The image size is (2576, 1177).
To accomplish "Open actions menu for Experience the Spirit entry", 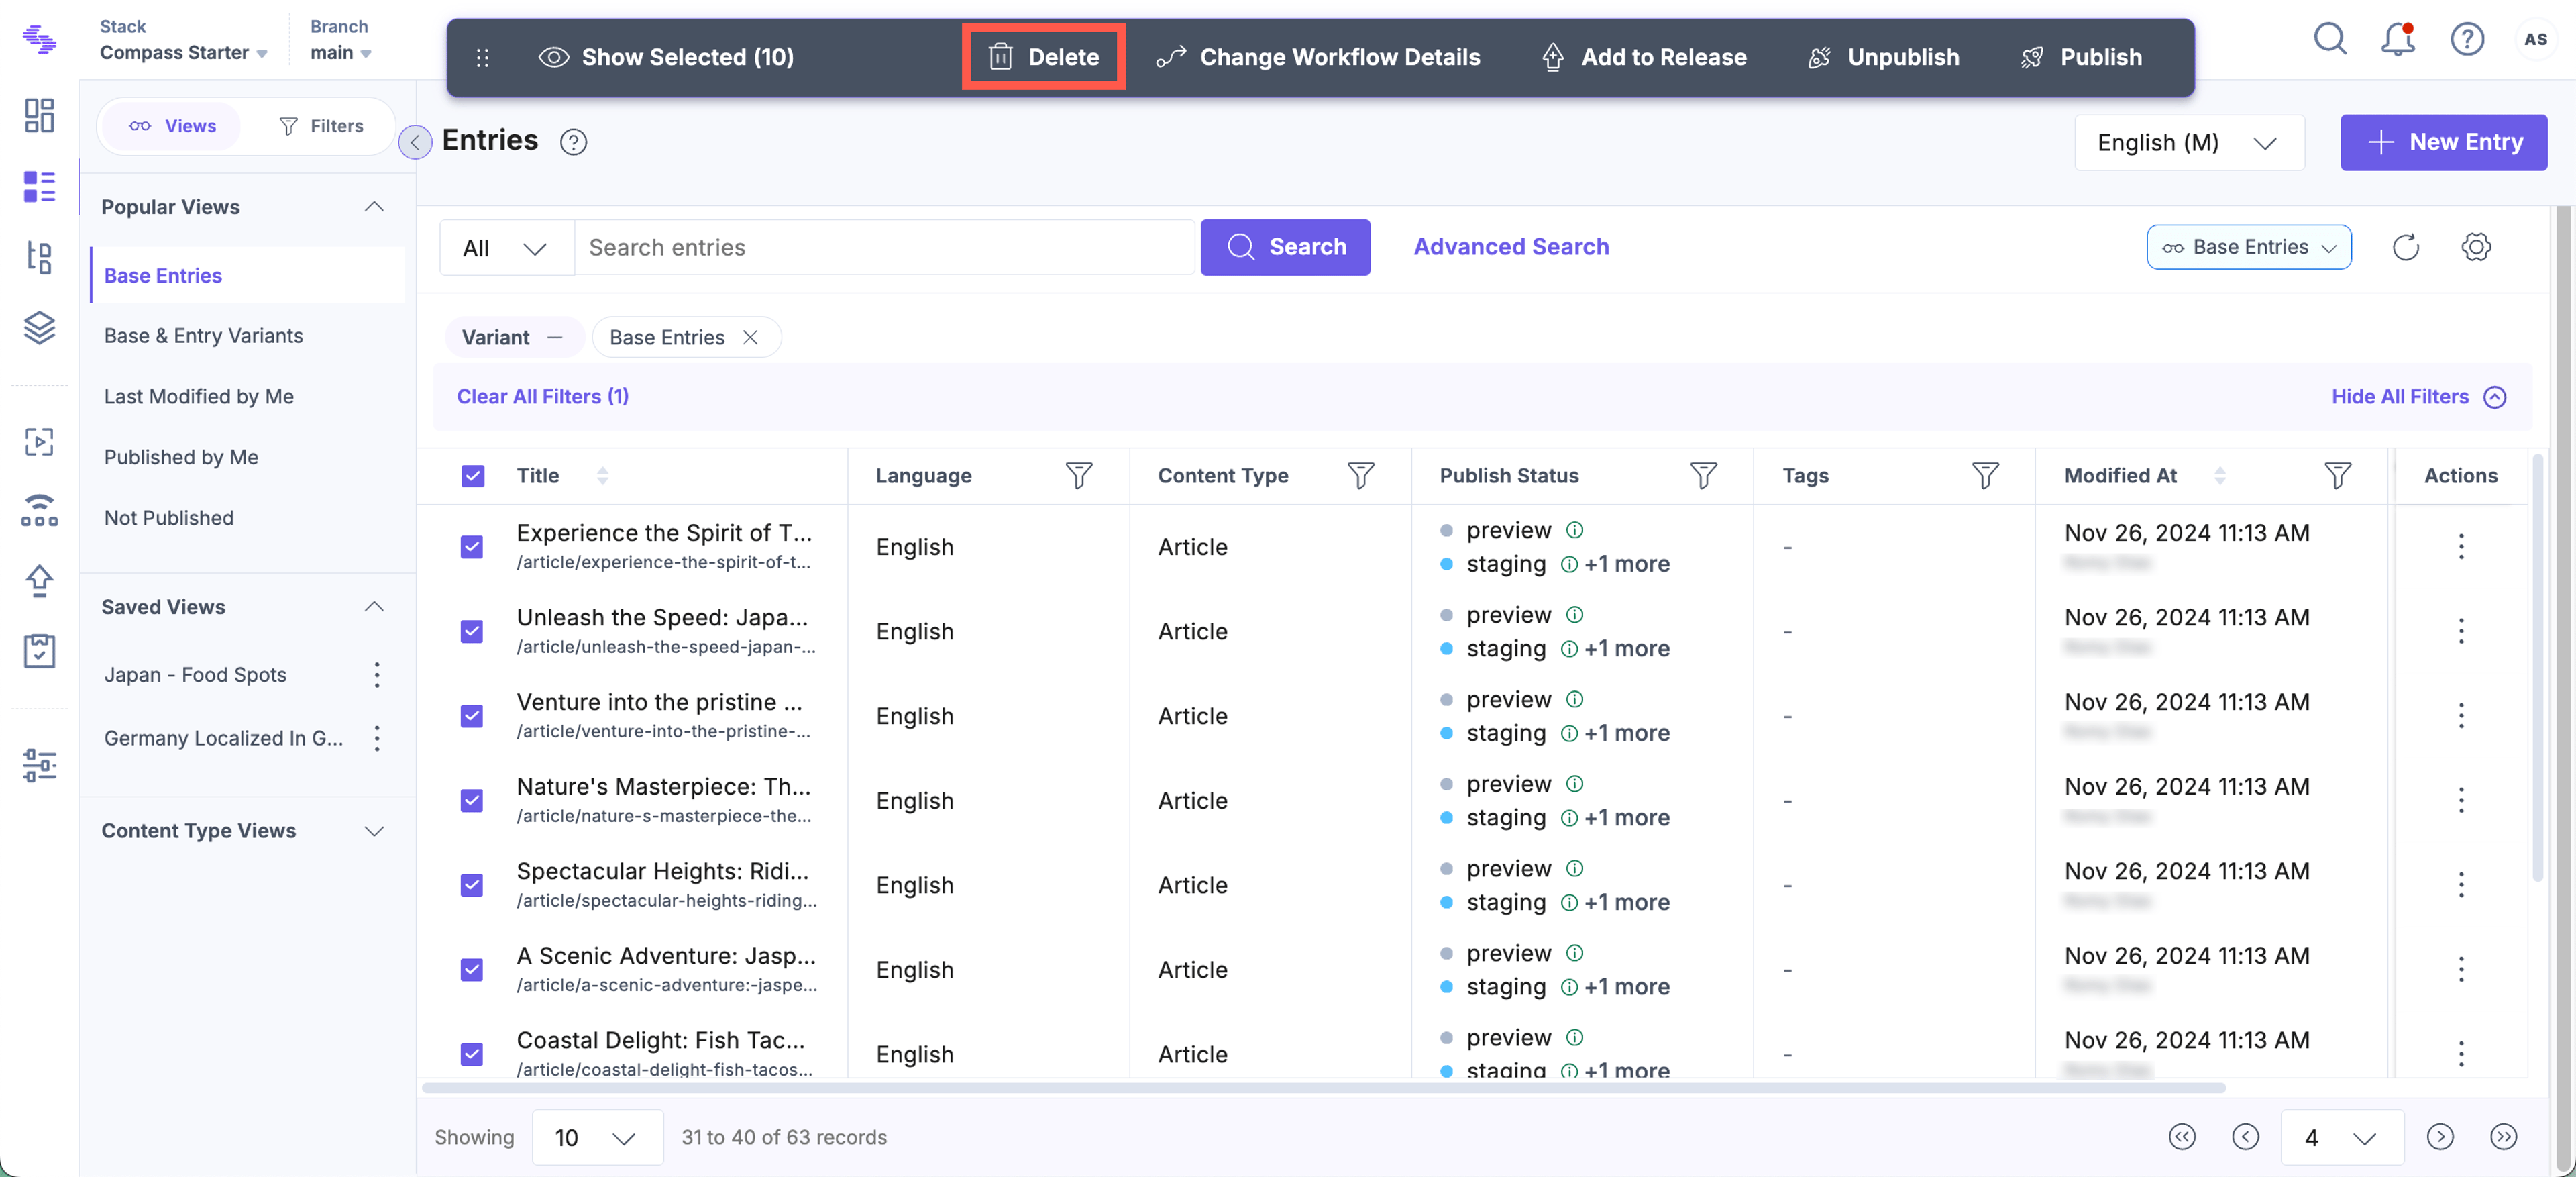I will tap(2460, 546).
